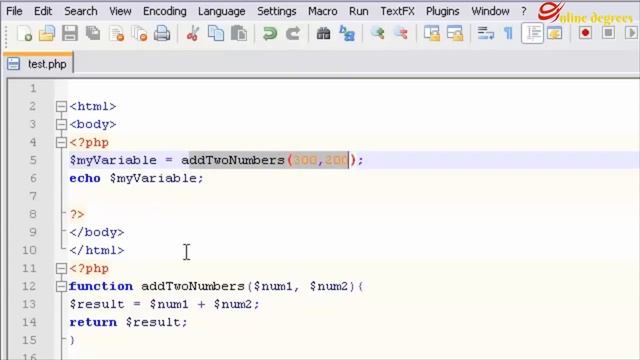Open Find with the binoculars icon
Viewport: 640px width, 360px height.
323,33
